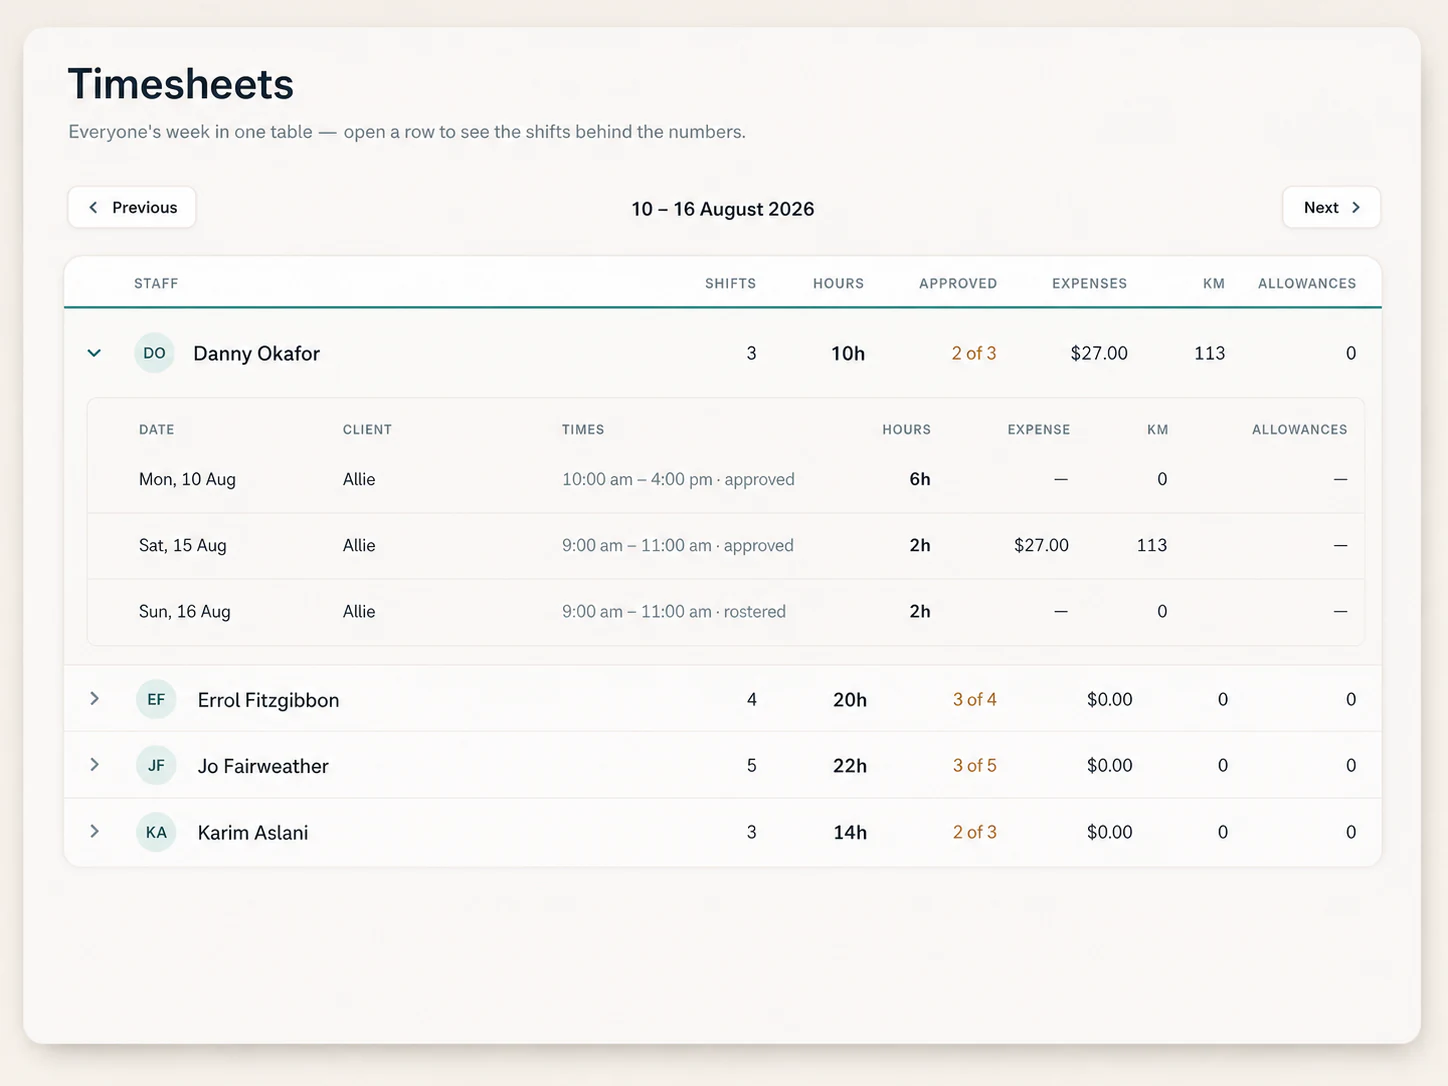Click the EF avatar badge
The image size is (1448, 1086).
[156, 699]
